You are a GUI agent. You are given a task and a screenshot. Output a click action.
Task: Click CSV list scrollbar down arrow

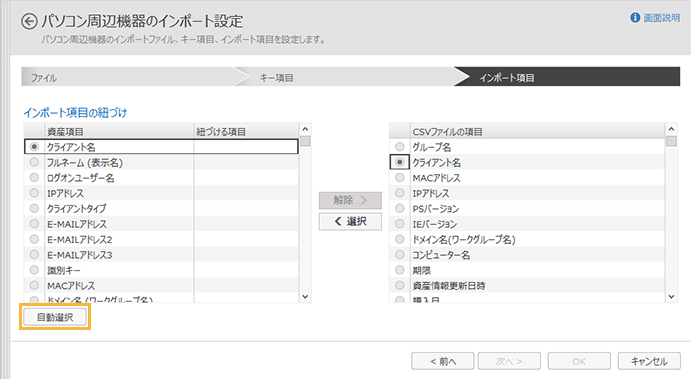pos(671,297)
